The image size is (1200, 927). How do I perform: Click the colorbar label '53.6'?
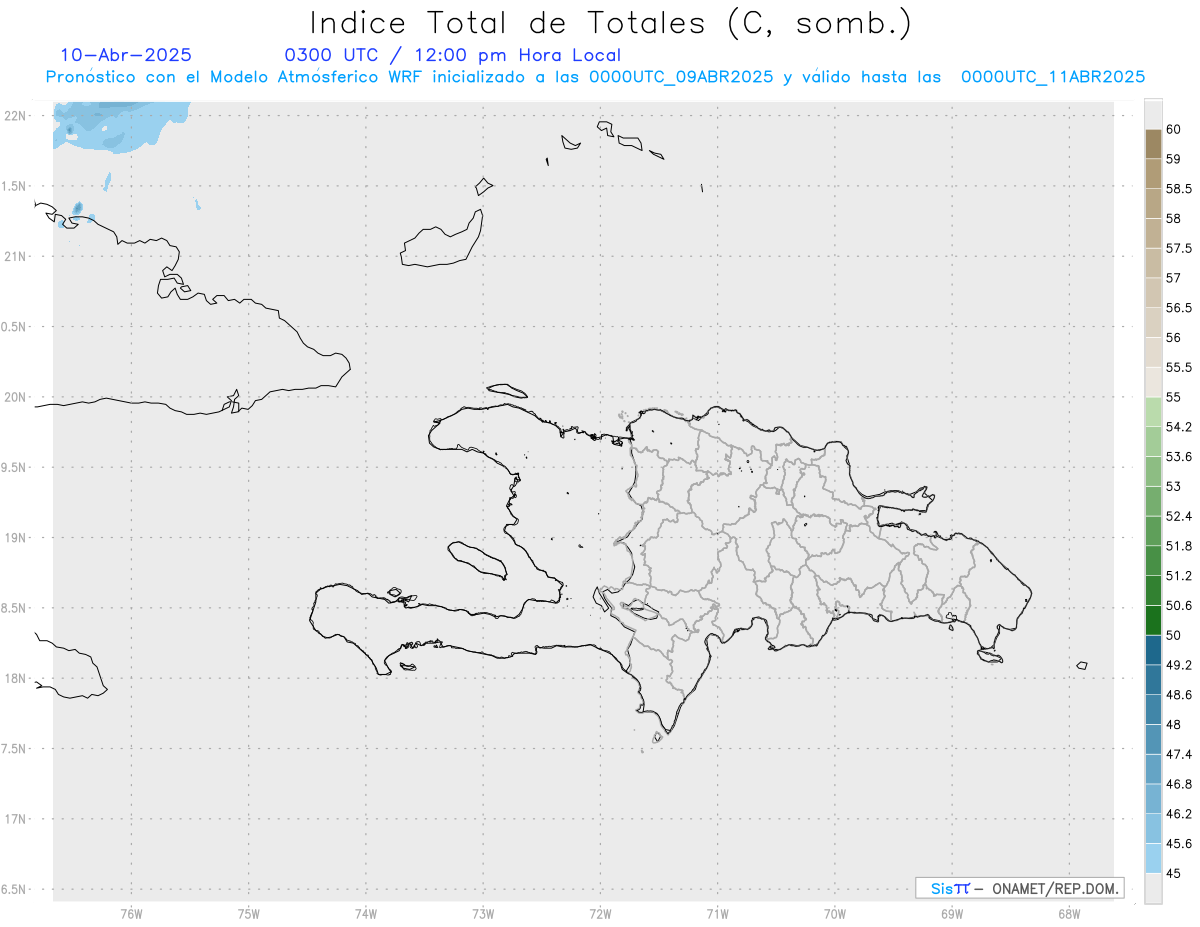[x=1178, y=456]
